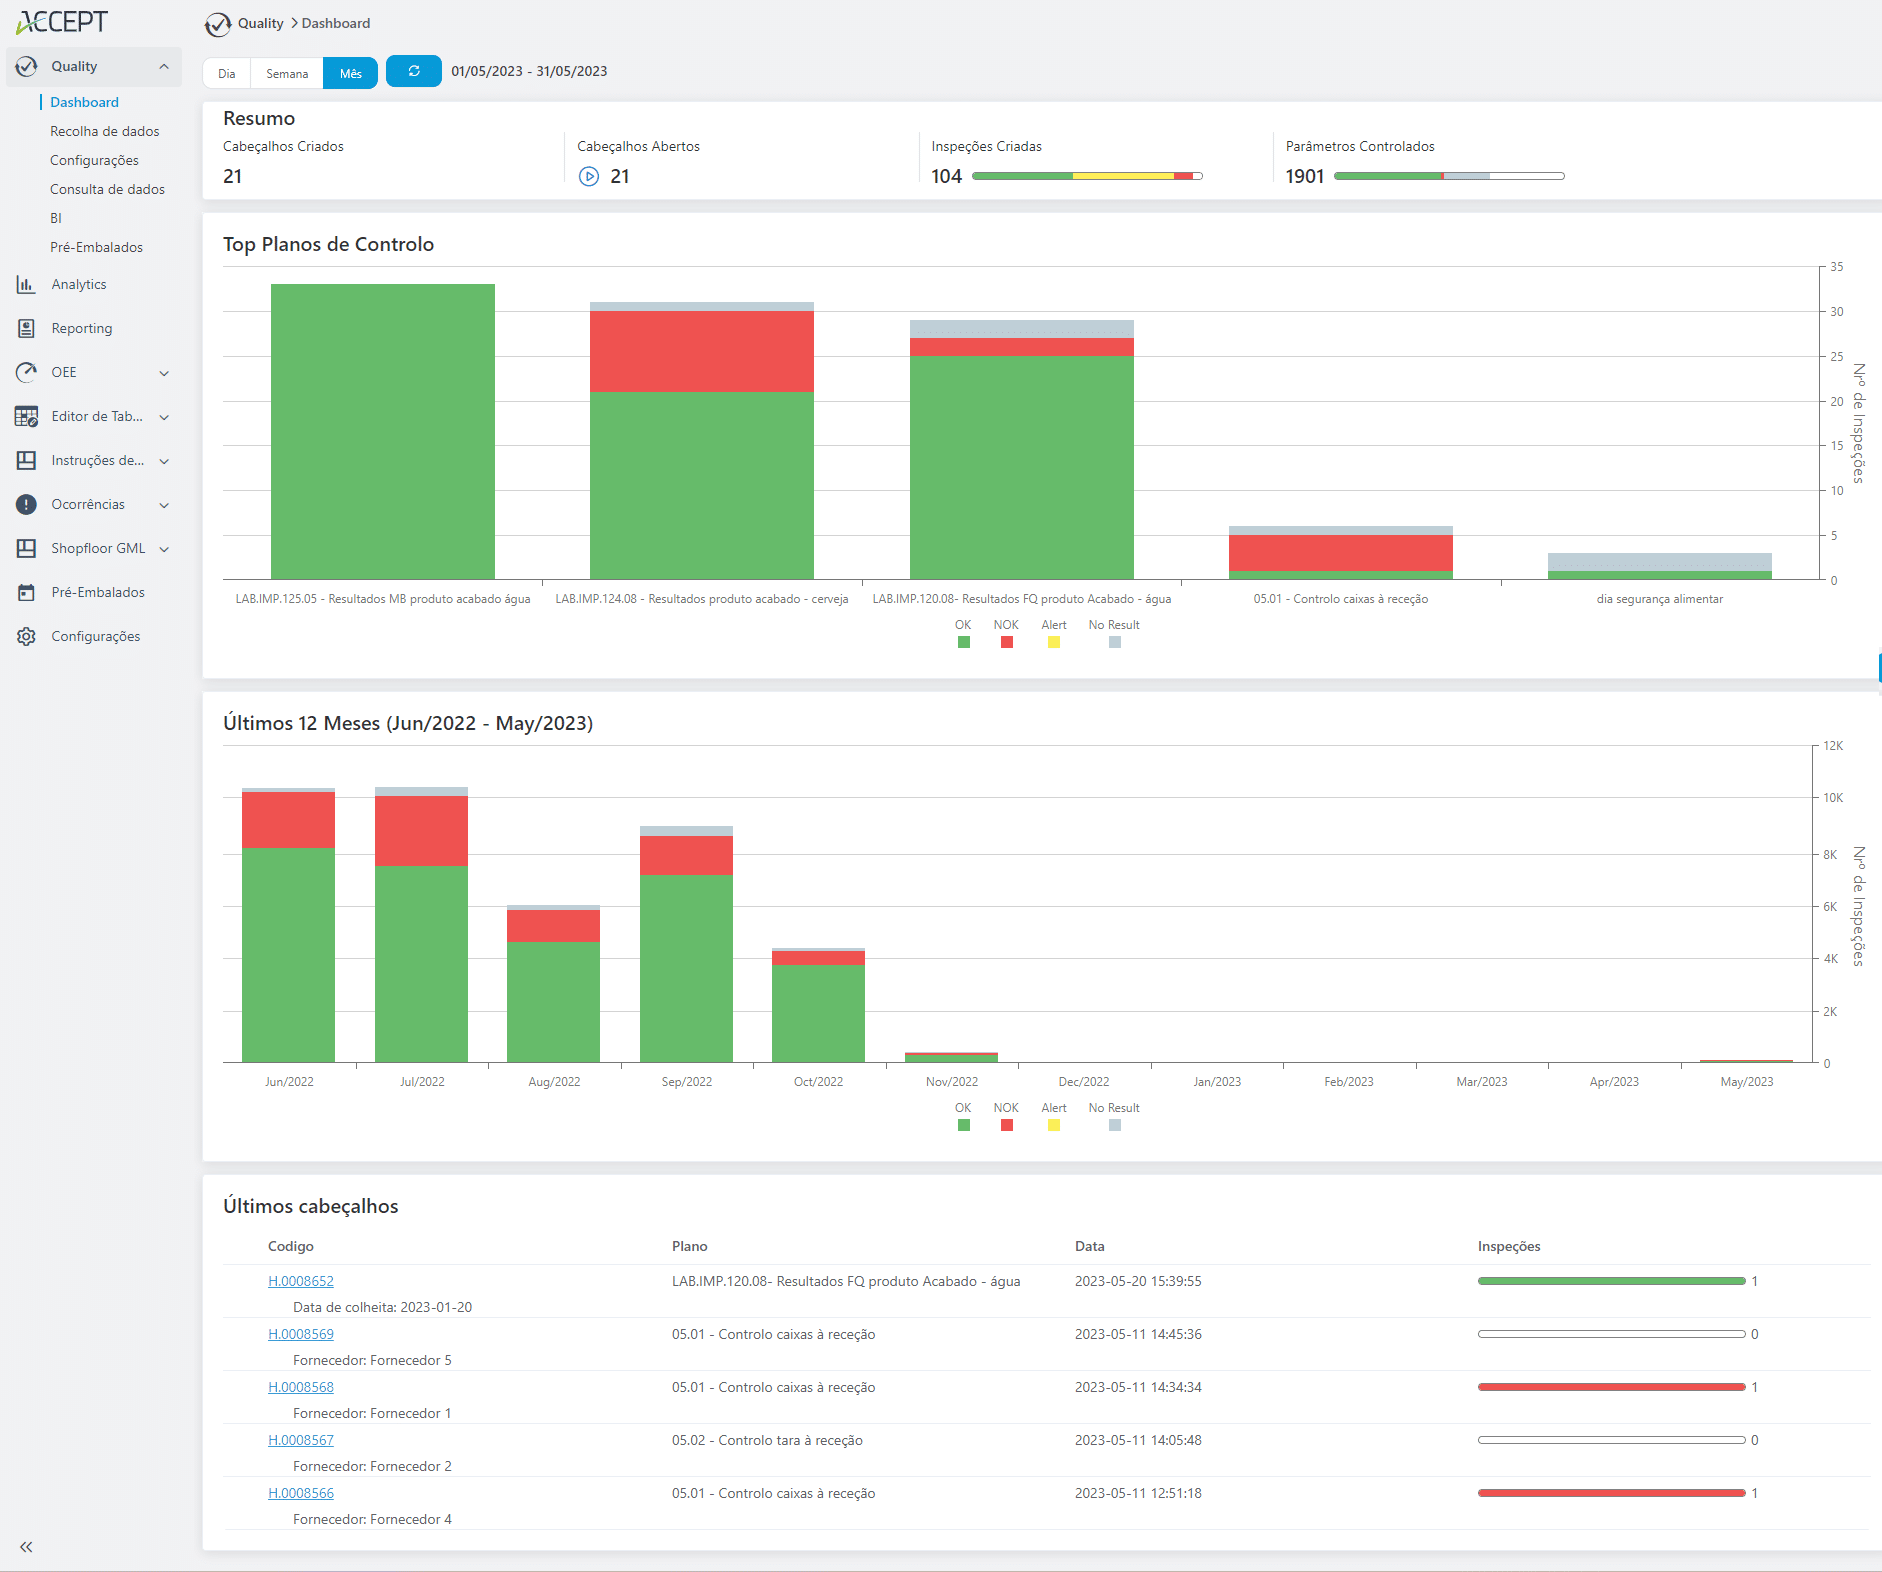Open header link H.0008568
Screen dimensions: 1882x1572
tap(301, 1387)
